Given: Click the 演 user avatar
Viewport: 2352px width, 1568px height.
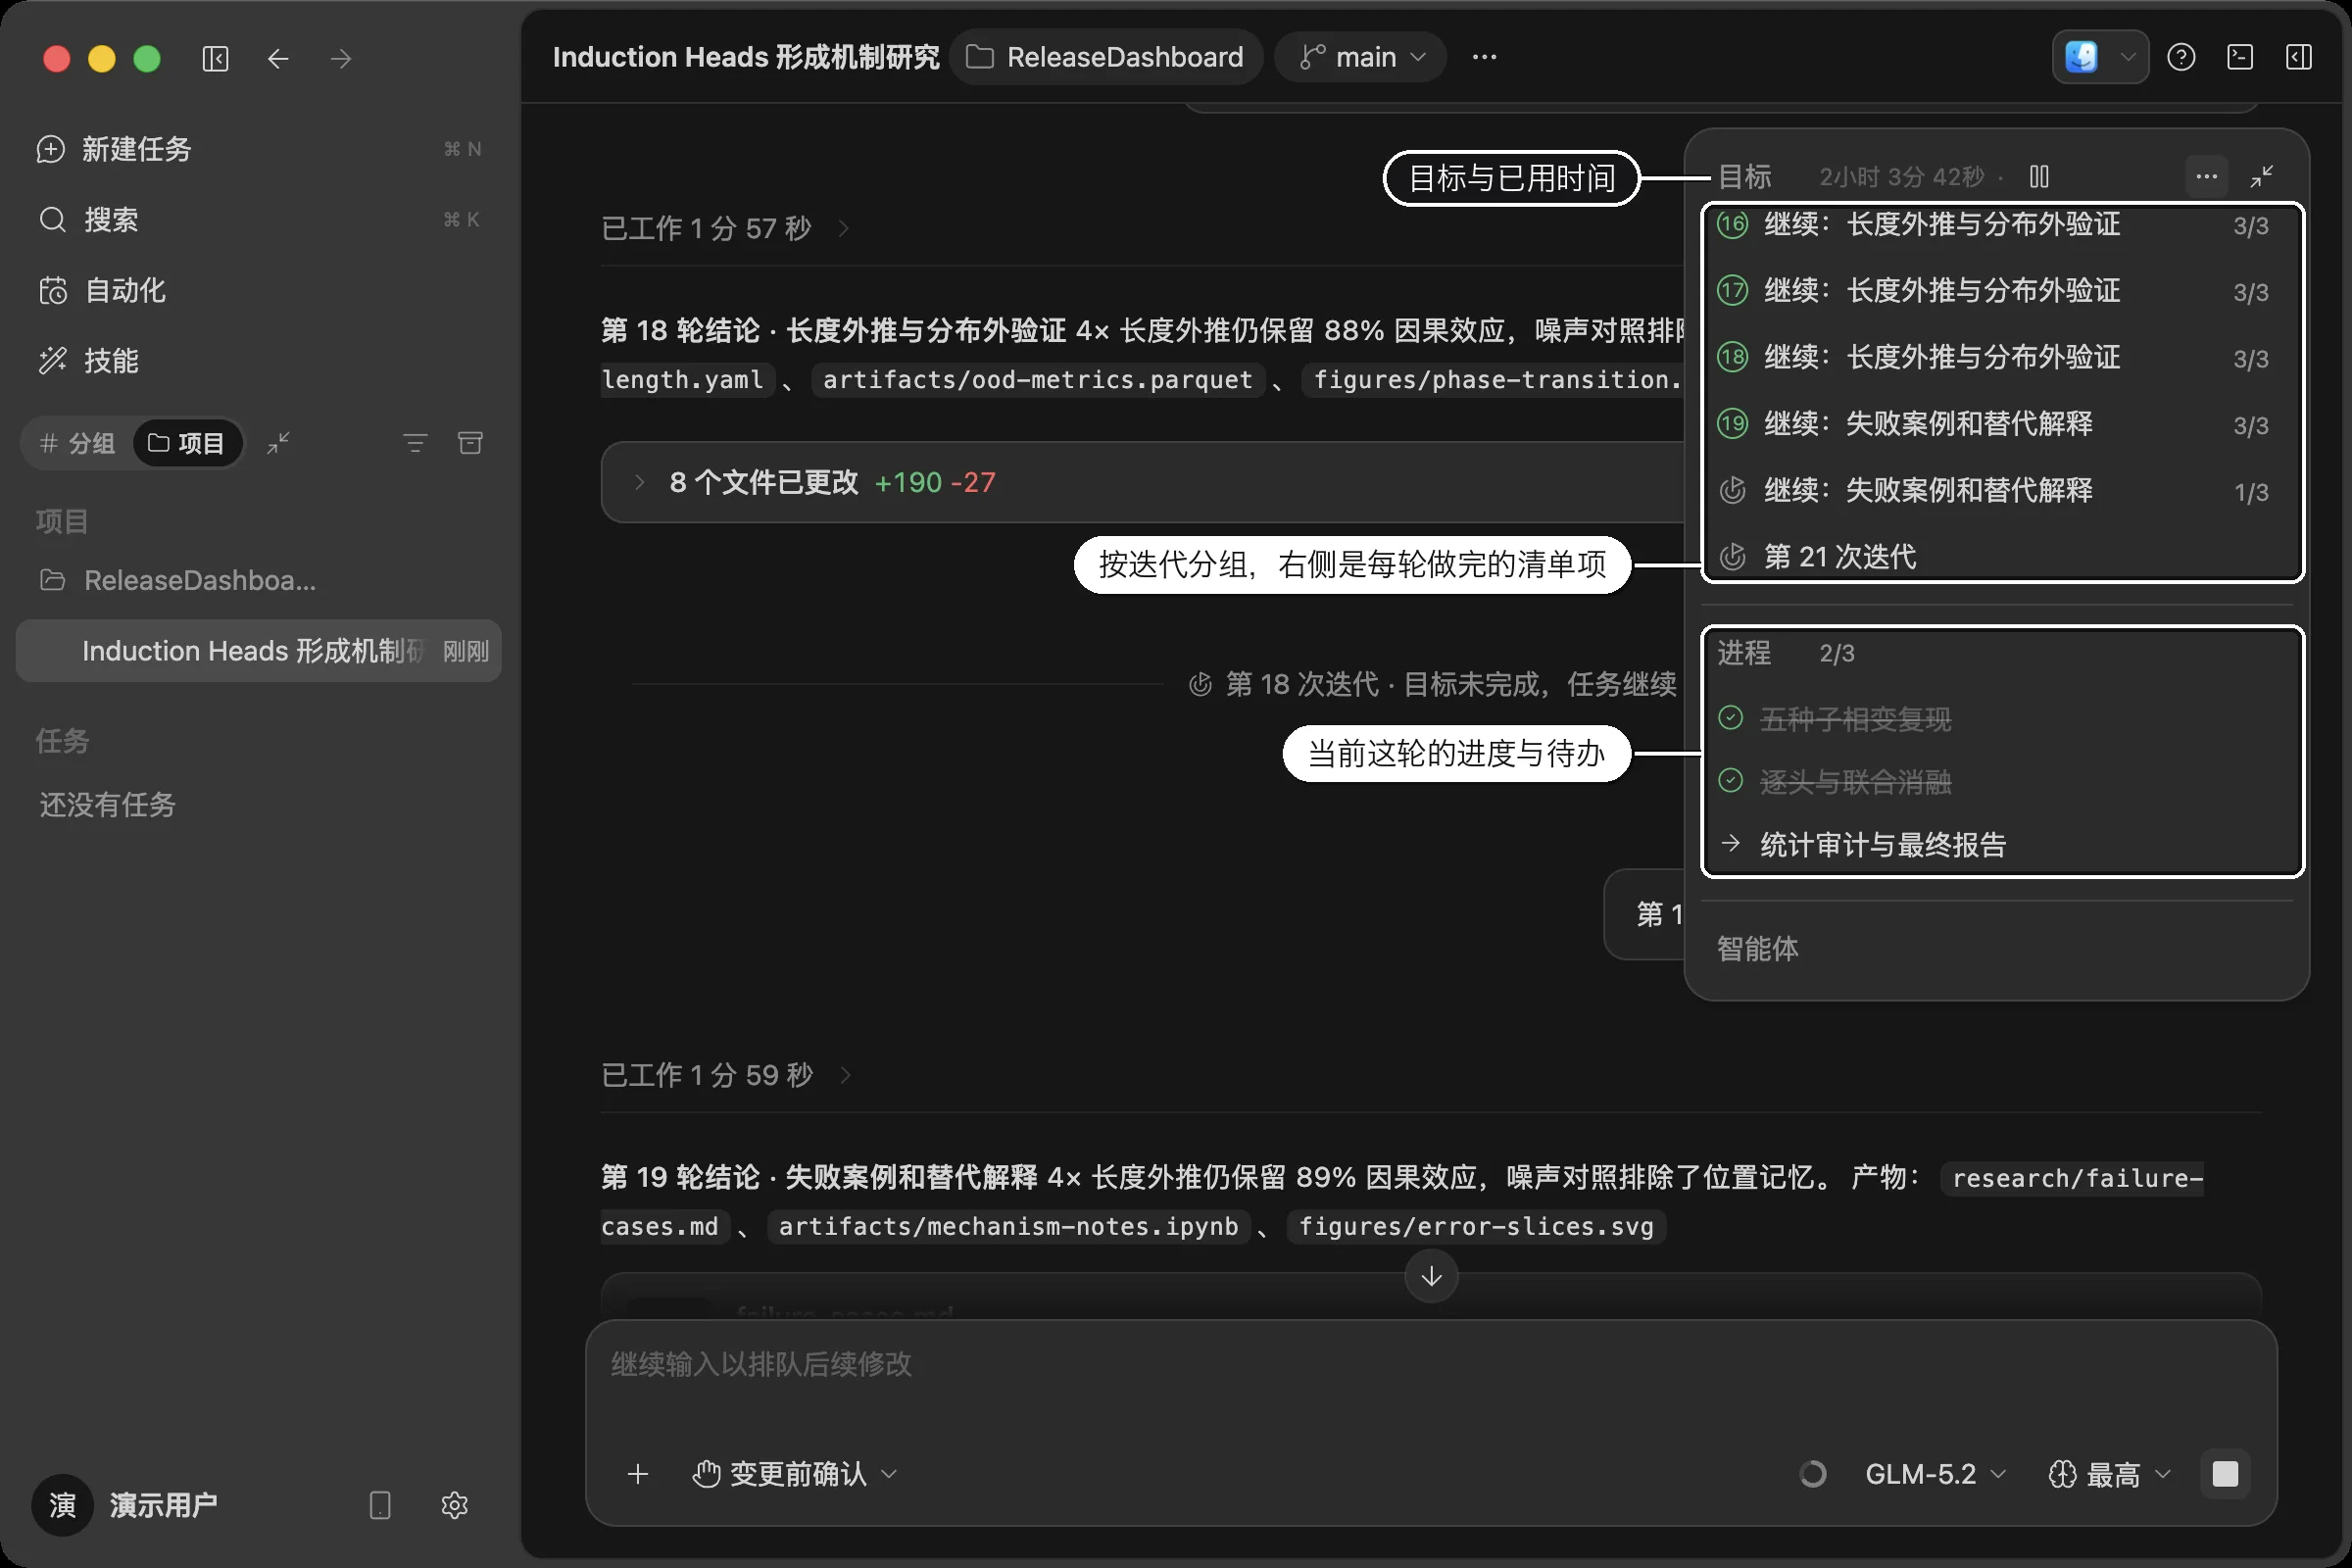Looking at the screenshot, I should pos(62,1505).
